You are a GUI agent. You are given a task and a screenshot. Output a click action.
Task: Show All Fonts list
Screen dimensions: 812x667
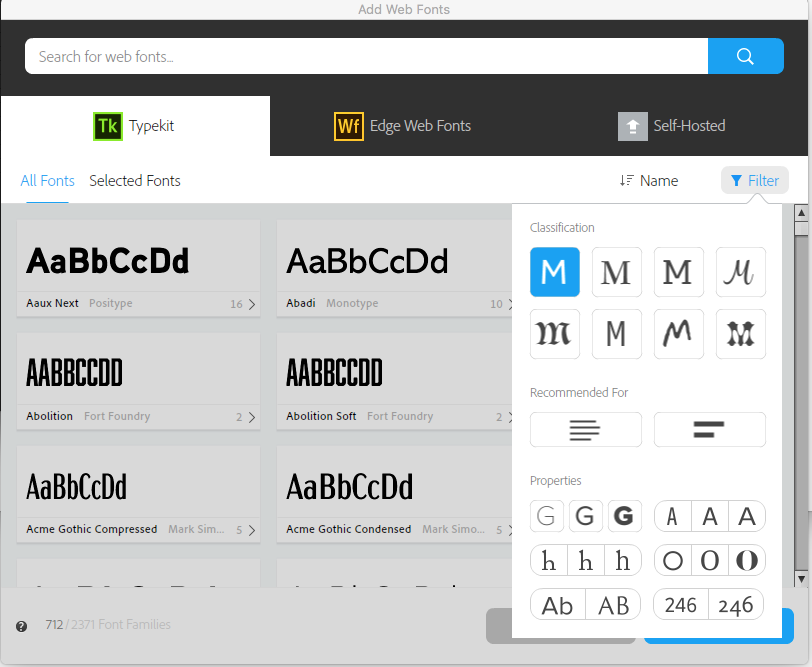pyautogui.click(x=47, y=181)
